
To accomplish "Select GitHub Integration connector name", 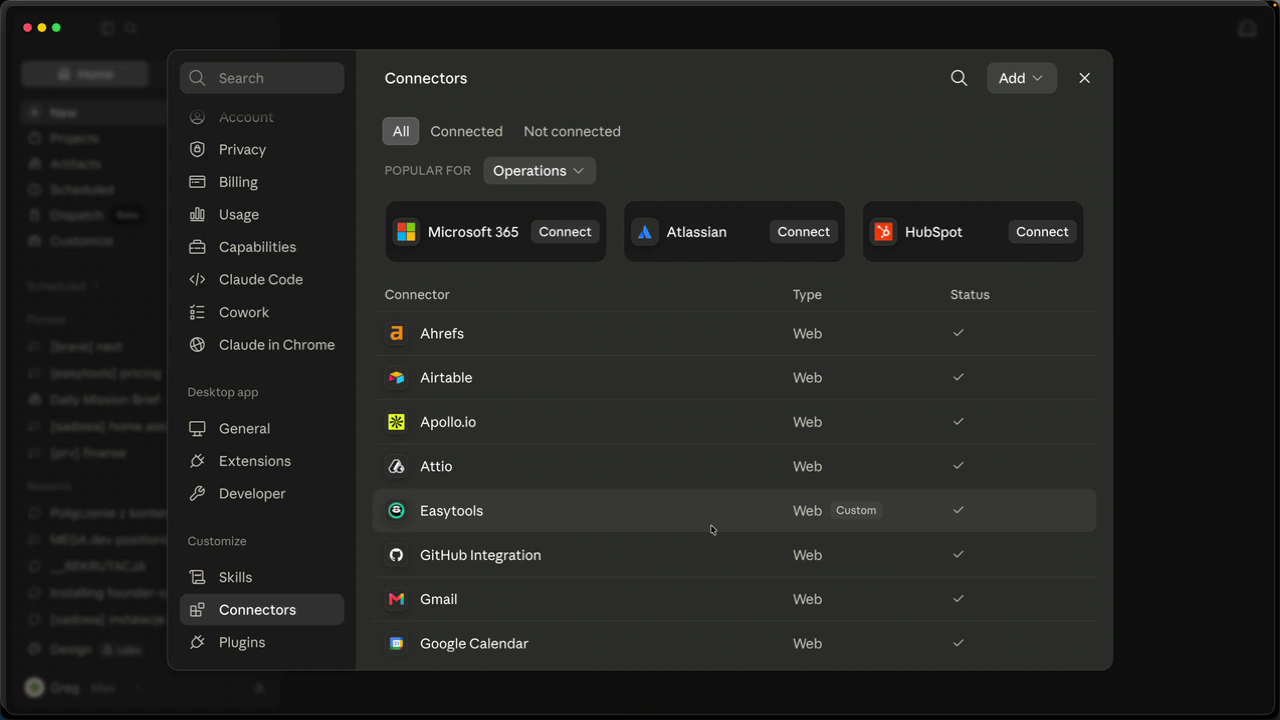I will click(480, 555).
